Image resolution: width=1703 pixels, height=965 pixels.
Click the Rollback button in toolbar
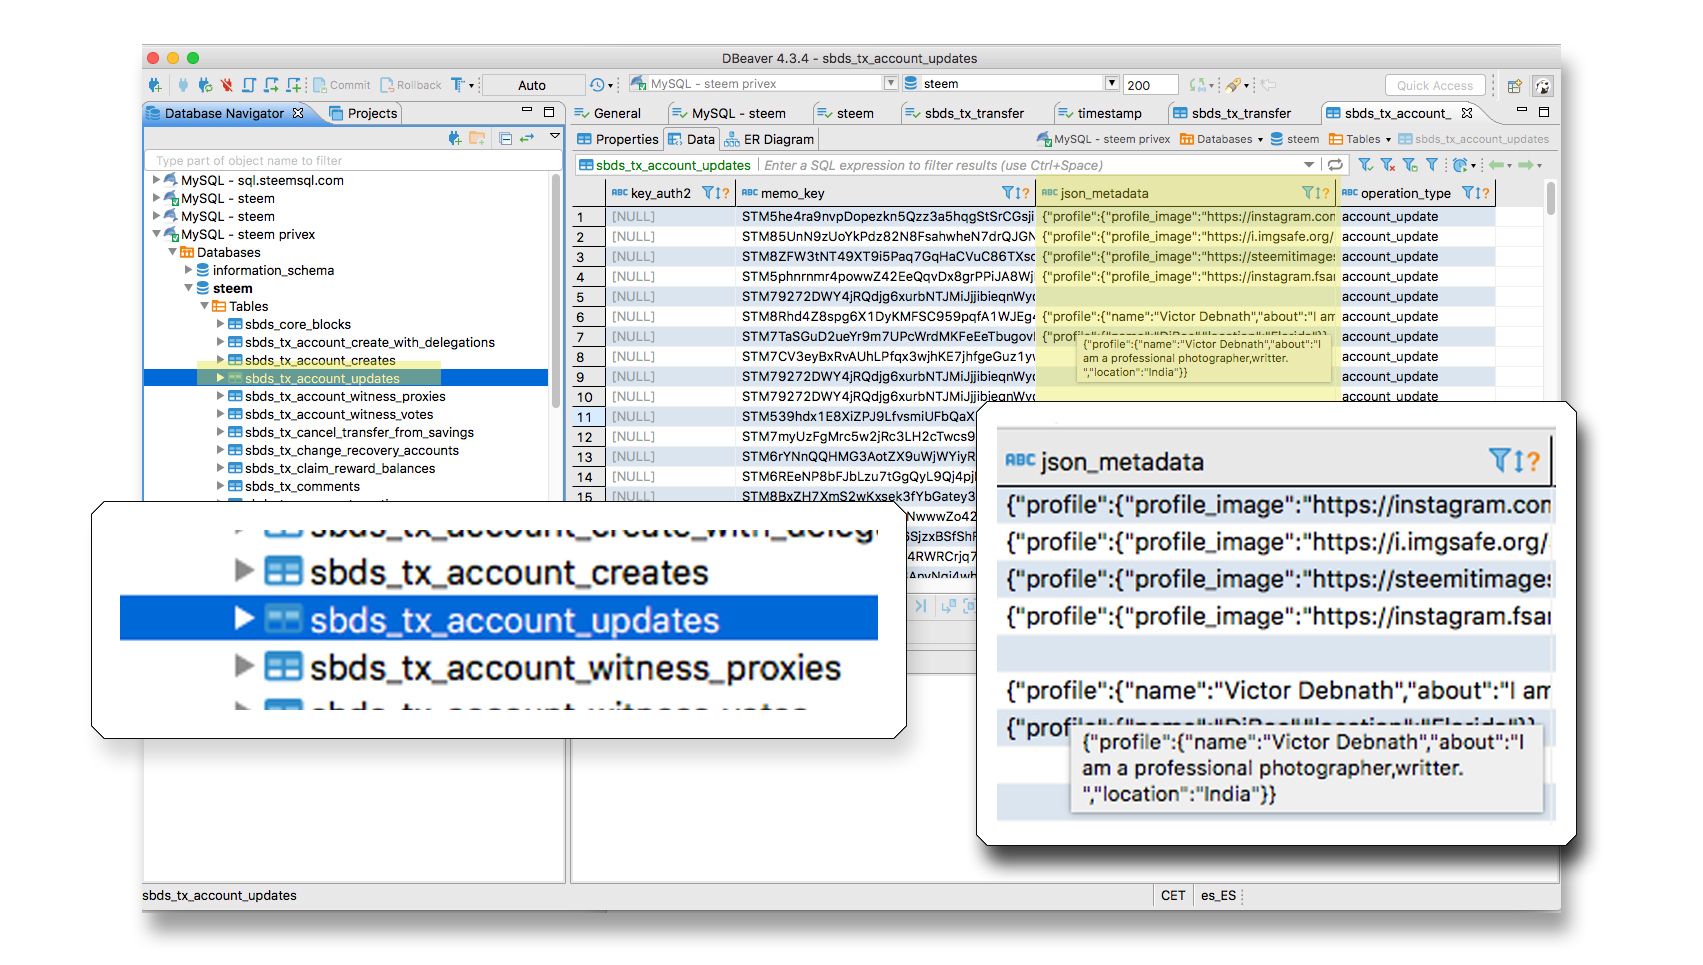tap(411, 85)
